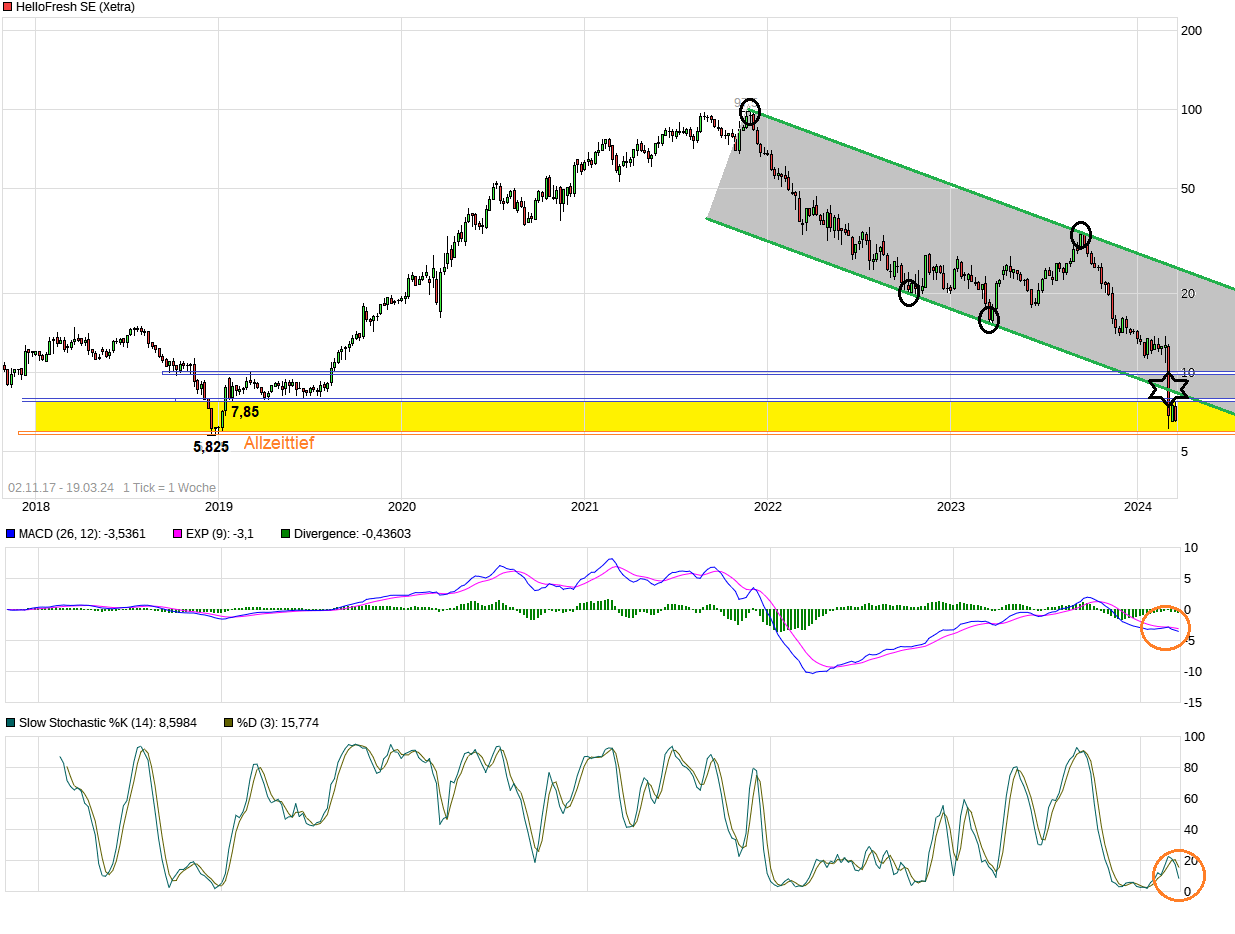Click the 2023 label on the time axis
This screenshot has width=1235, height=934.
950,507
